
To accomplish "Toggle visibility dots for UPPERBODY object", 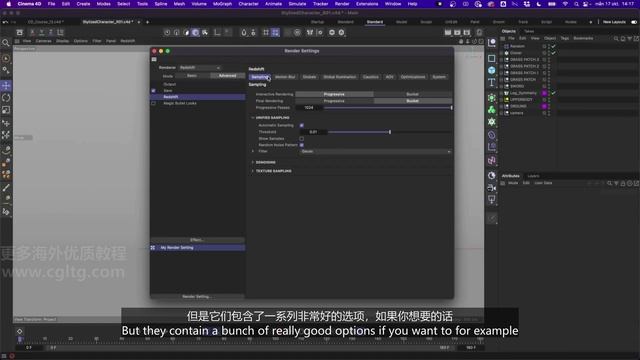I will point(549,100).
